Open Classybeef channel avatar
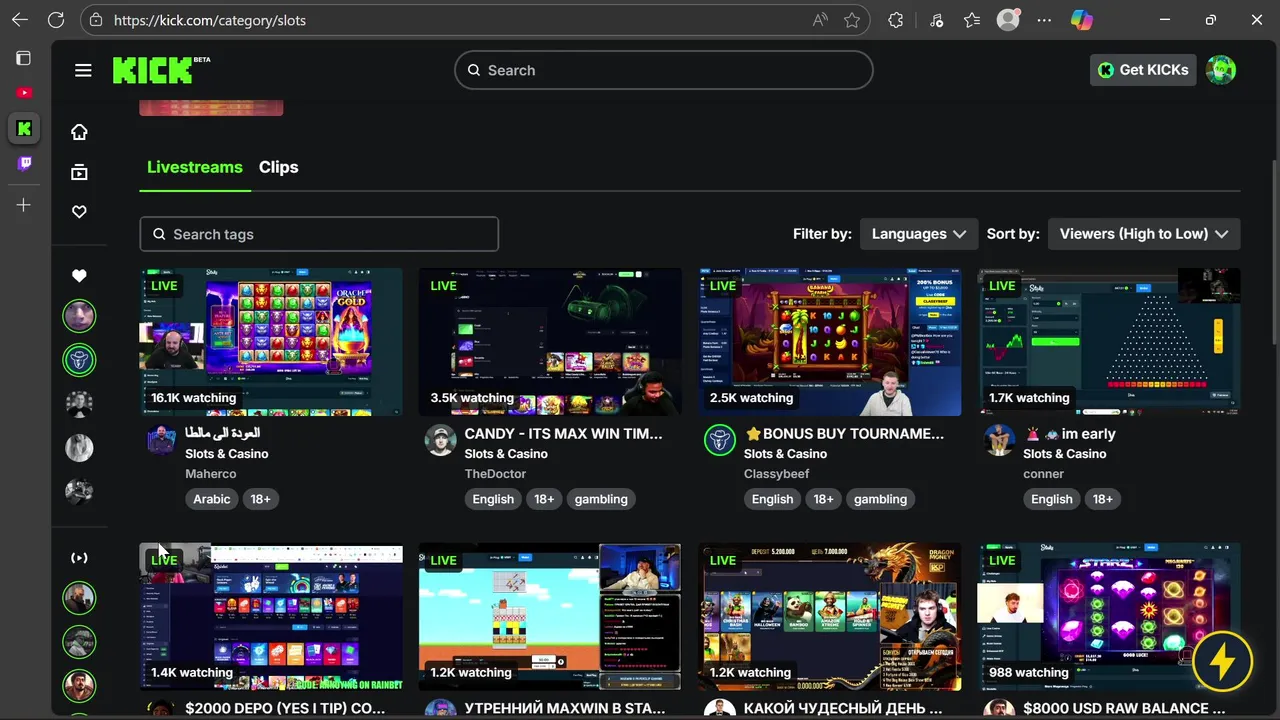This screenshot has height=720, width=1280. [x=720, y=440]
